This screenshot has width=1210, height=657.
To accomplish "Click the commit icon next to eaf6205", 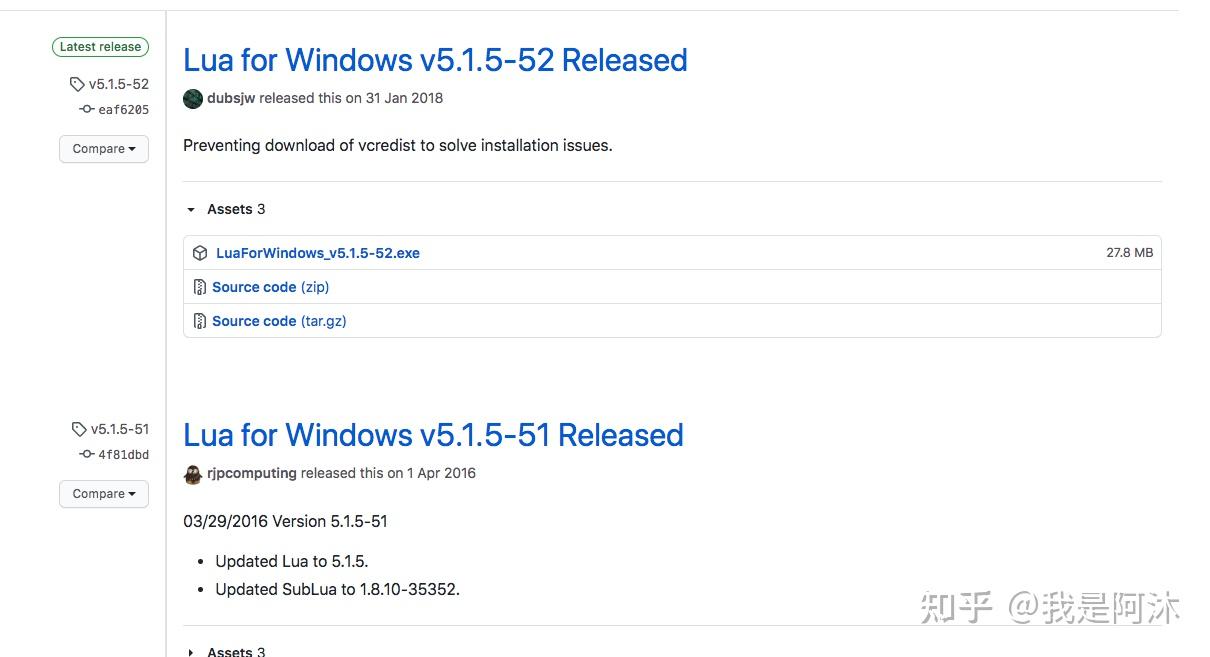I will tap(87, 110).
